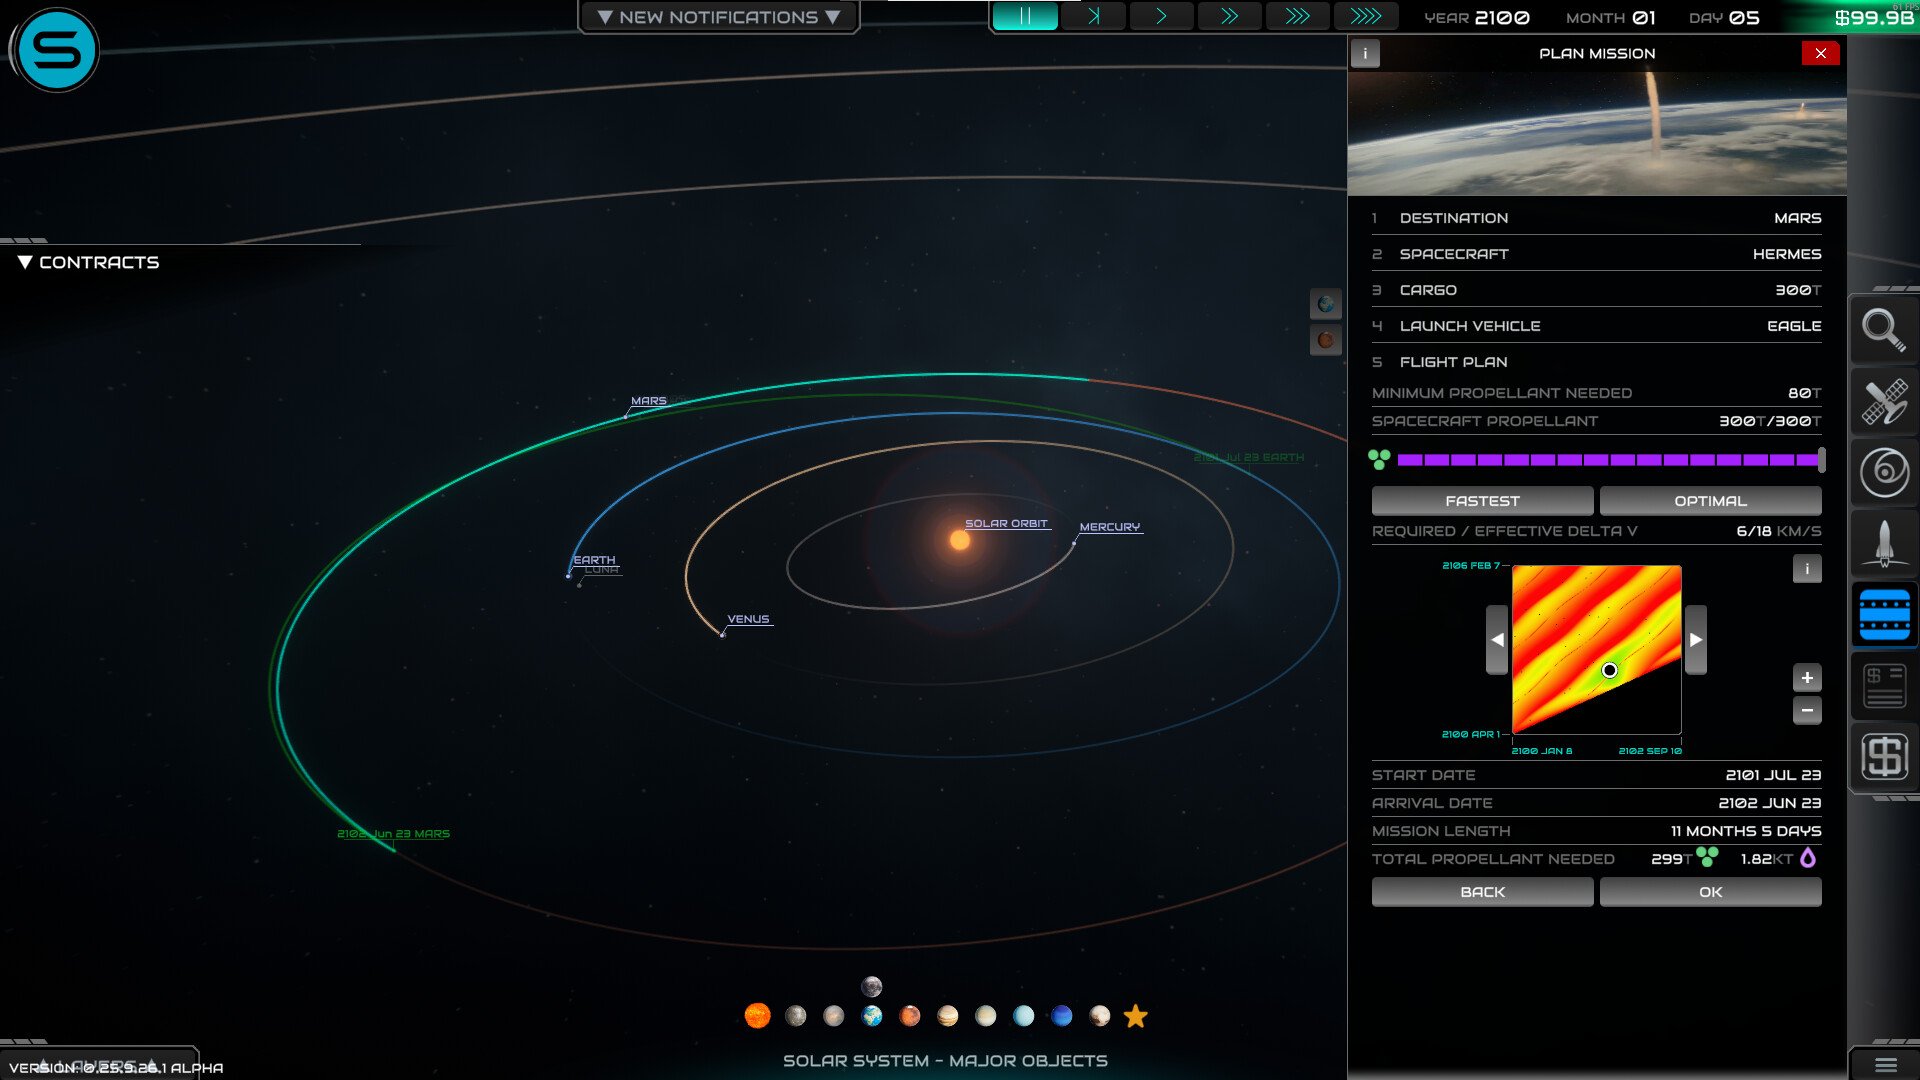The height and width of the screenshot is (1080, 1920).
Task: Select the satellite tool on the sidebar
Action: tap(1884, 402)
